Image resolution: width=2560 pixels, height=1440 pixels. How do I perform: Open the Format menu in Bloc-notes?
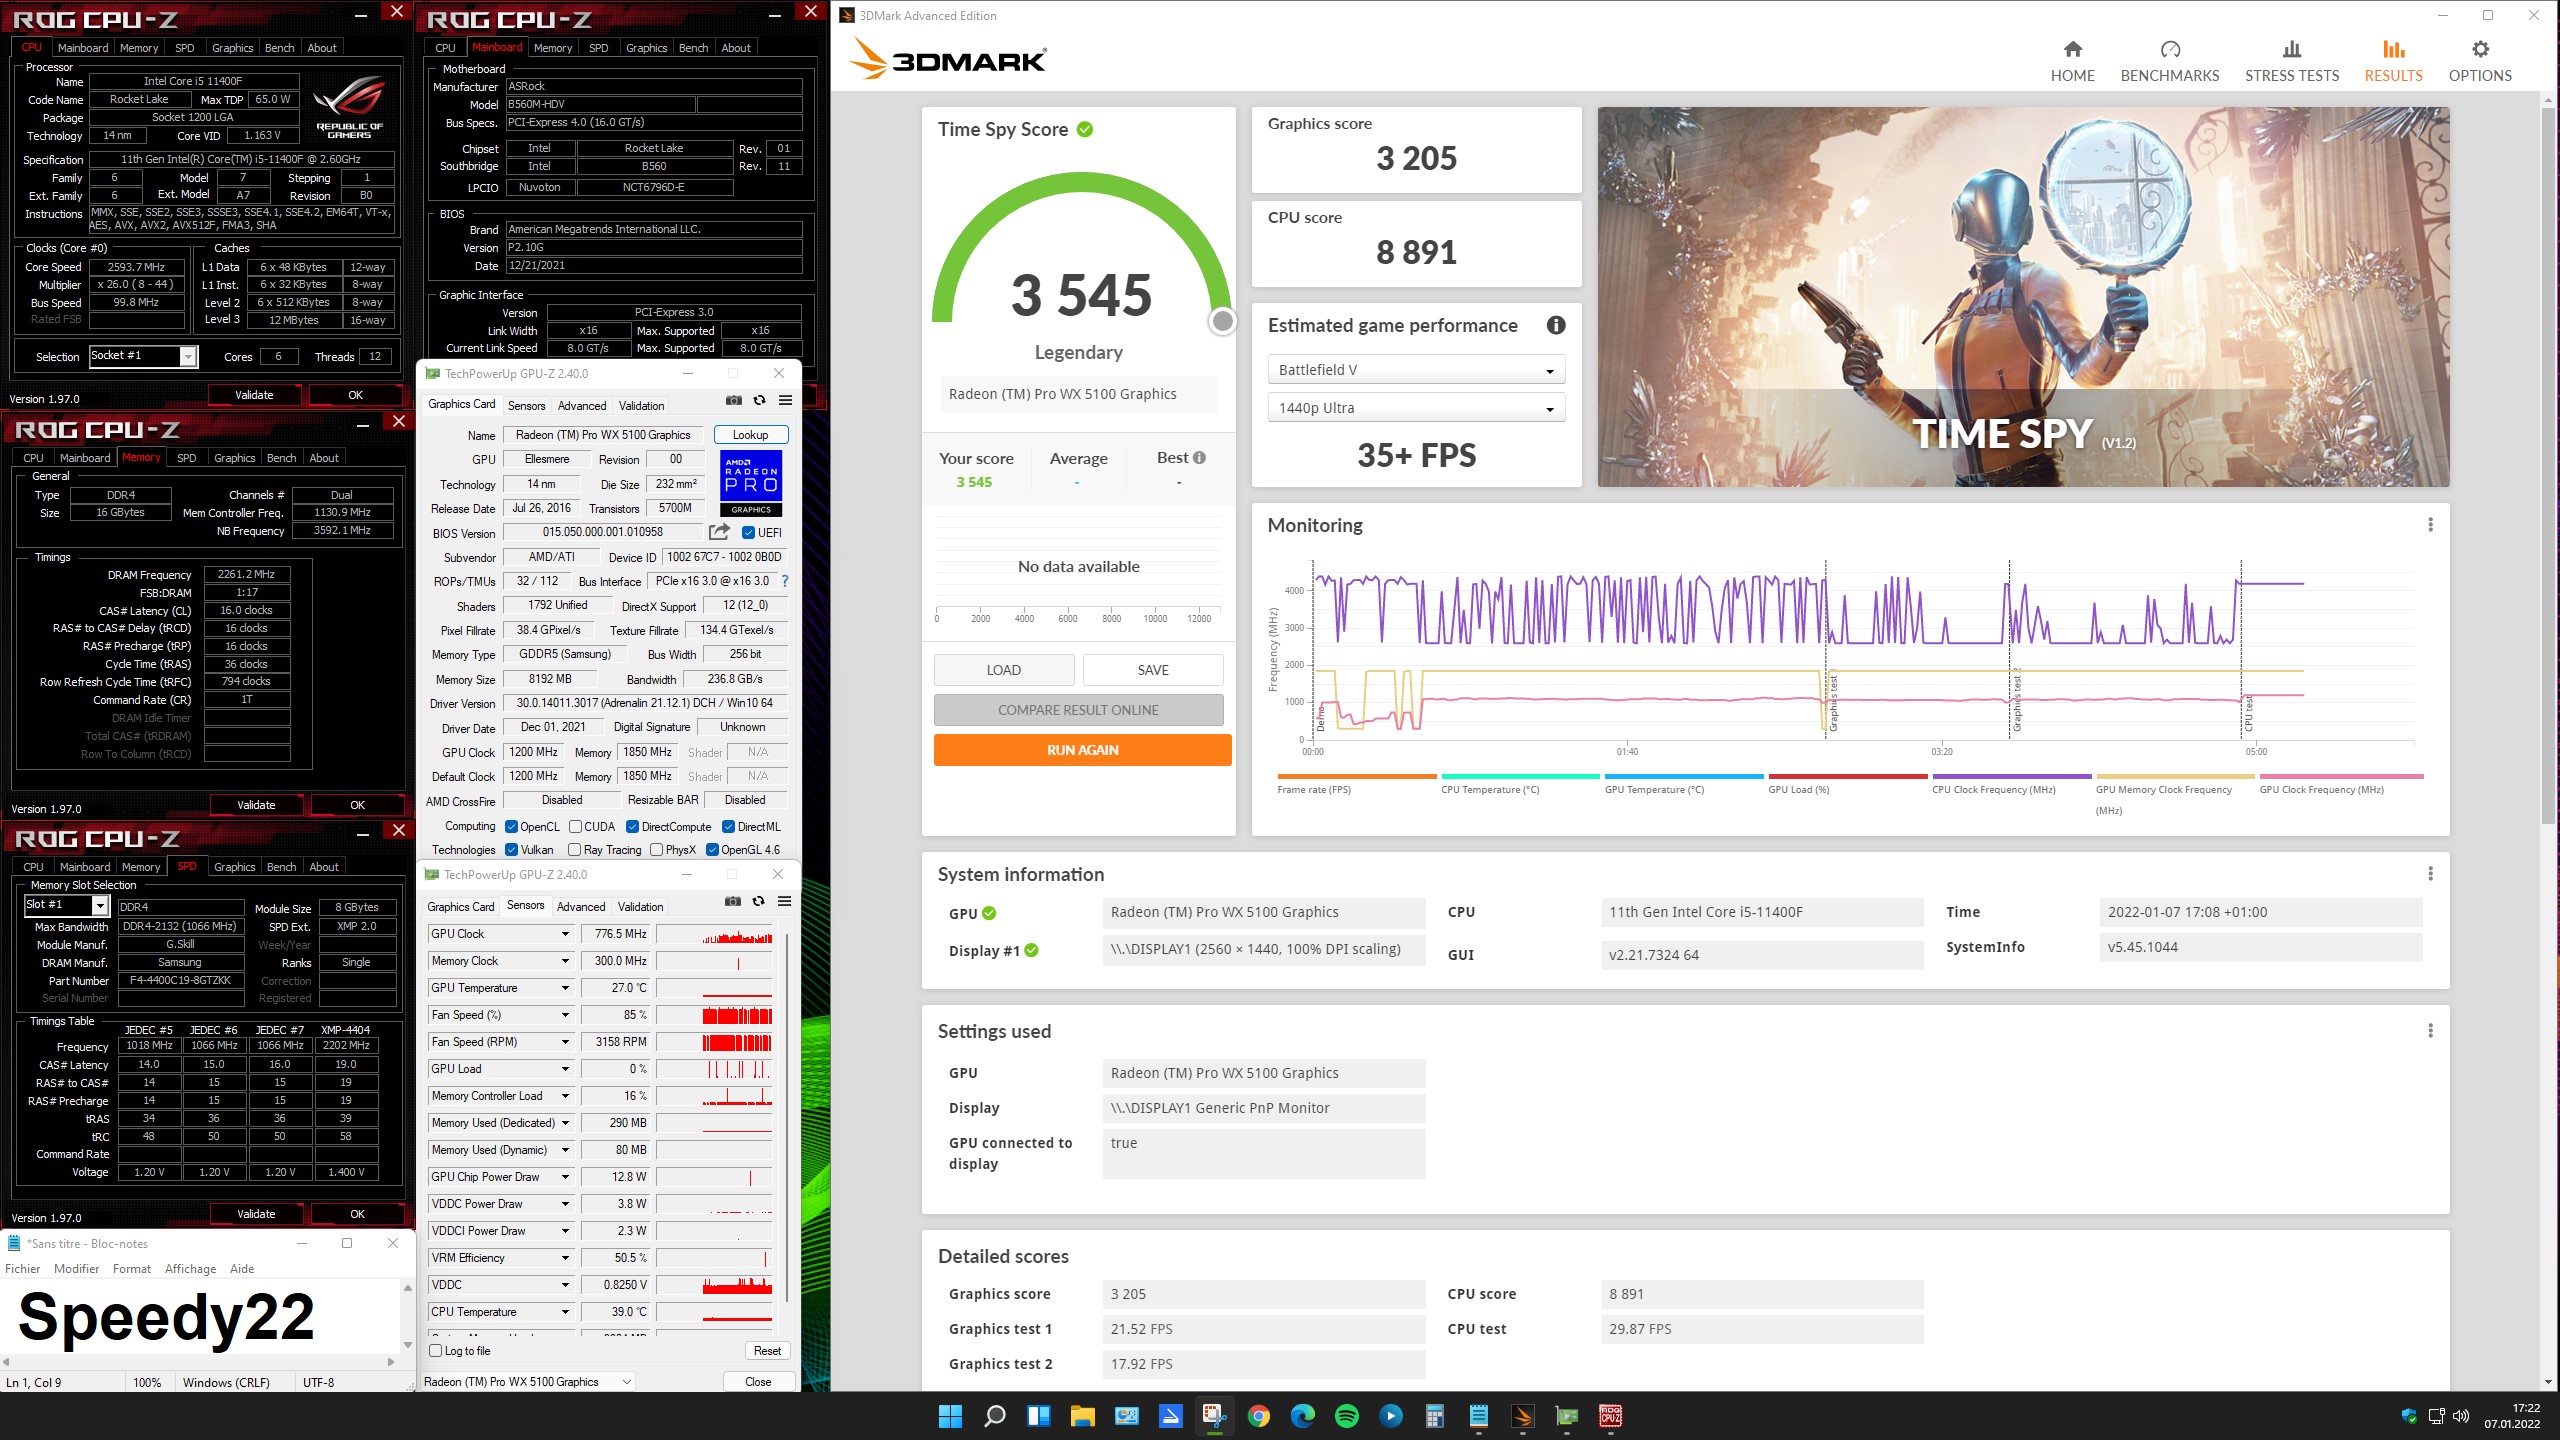click(x=131, y=1269)
